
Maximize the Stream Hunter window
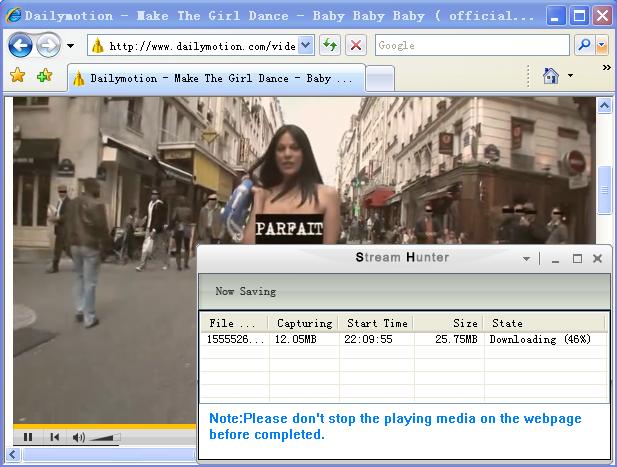(577, 258)
